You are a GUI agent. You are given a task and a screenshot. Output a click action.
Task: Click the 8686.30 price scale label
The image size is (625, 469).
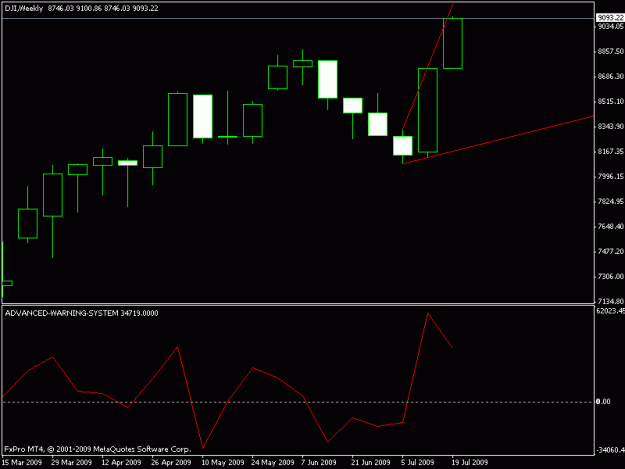tap(610, 76)
